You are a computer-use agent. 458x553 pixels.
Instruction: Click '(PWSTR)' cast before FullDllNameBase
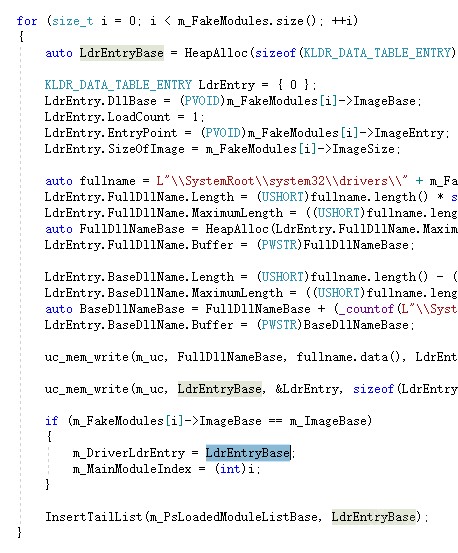(x=279, y=245)
